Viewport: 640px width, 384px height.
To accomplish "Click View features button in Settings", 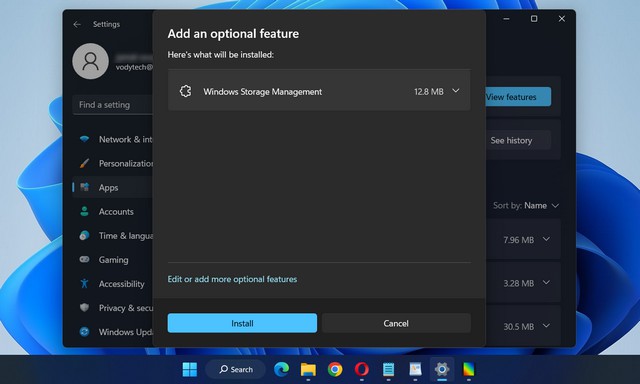I will click(518, 97).
